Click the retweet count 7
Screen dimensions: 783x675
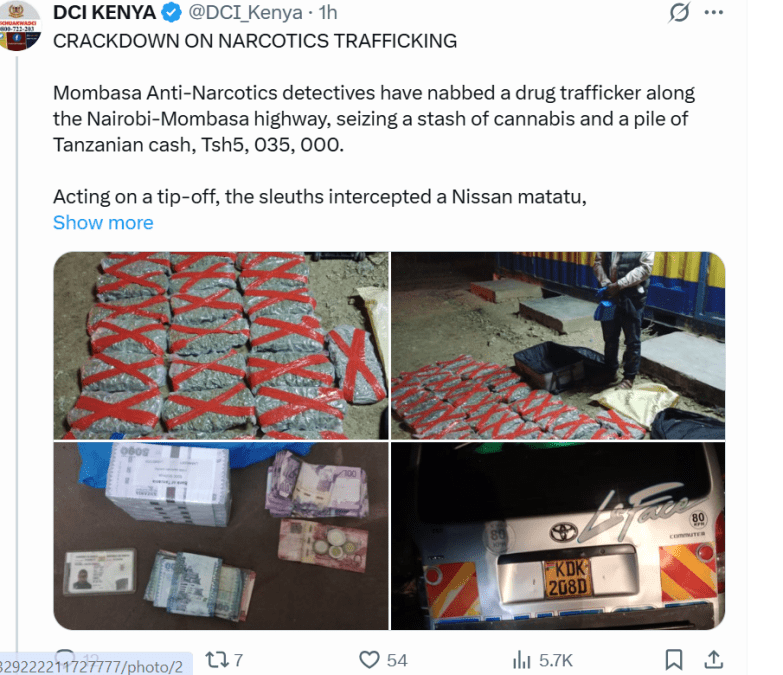(x=238, y=660)
